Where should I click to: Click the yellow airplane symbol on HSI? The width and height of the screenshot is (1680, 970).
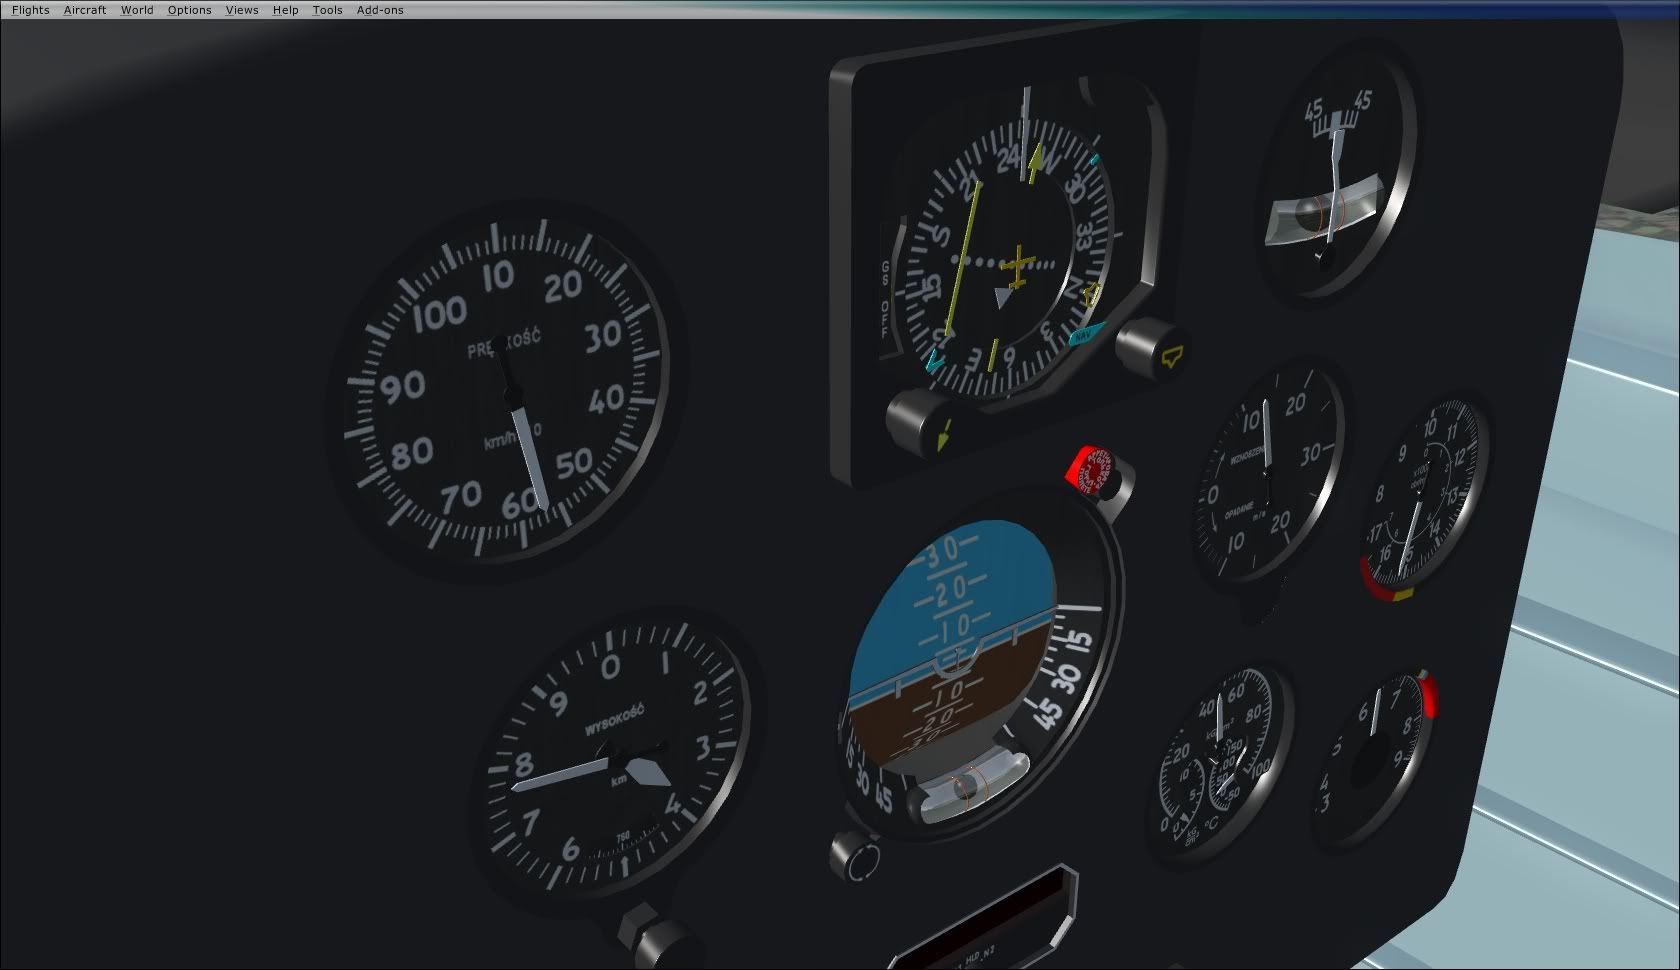(1018, 268)
